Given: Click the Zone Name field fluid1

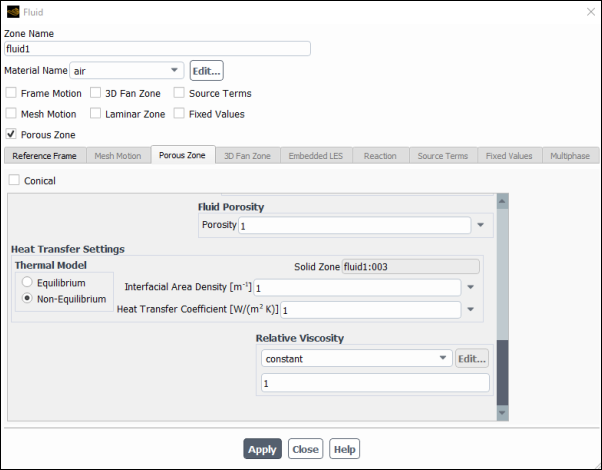Looking at the screenshot, I should pyautogui.click(x=157, y=49).
